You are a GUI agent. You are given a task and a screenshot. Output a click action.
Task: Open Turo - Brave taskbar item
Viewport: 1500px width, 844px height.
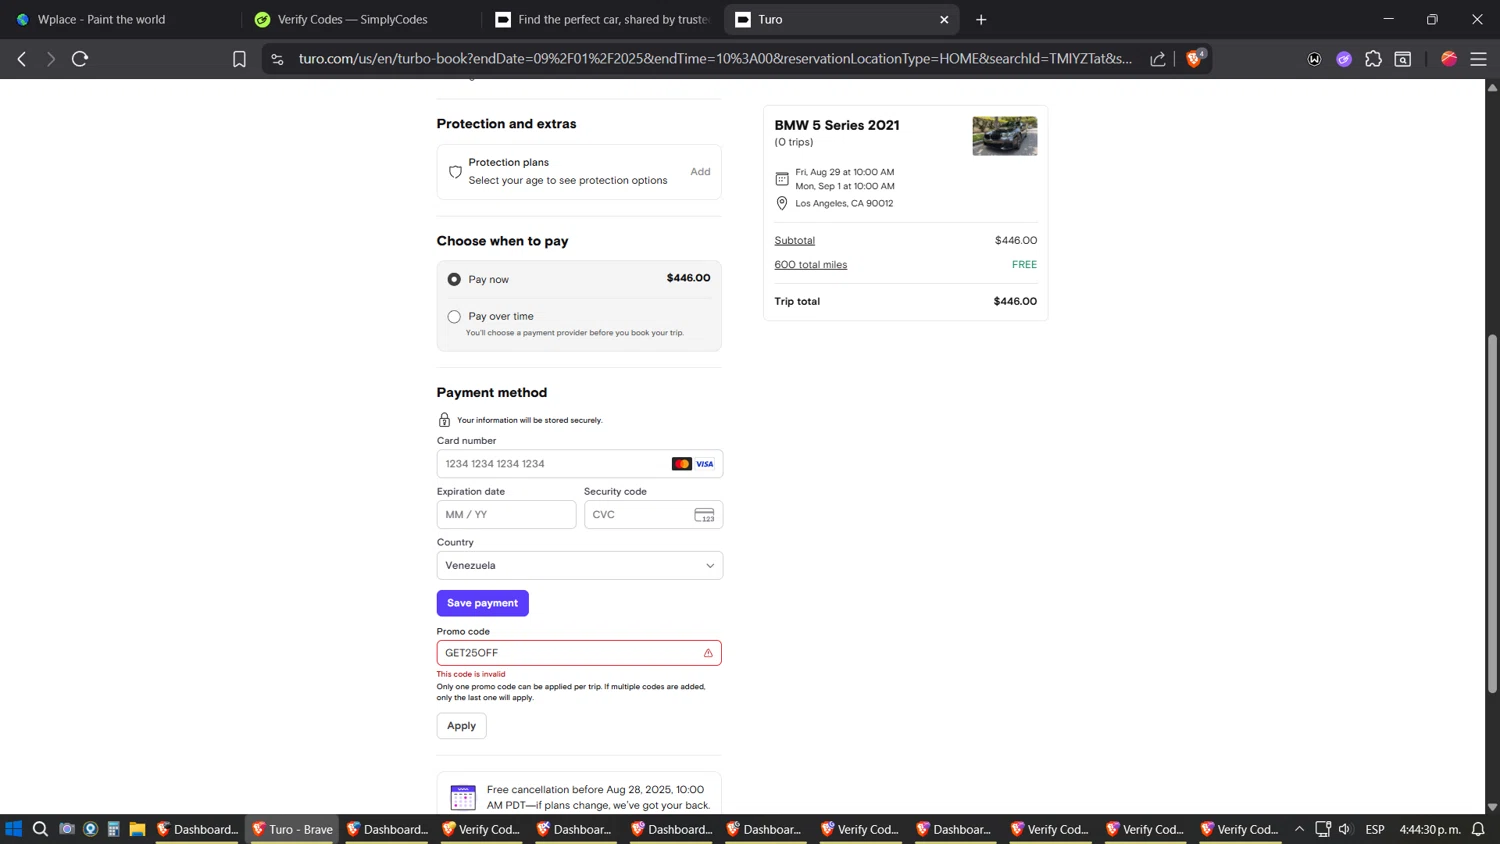pyautogui.click(x=292, y=829)
